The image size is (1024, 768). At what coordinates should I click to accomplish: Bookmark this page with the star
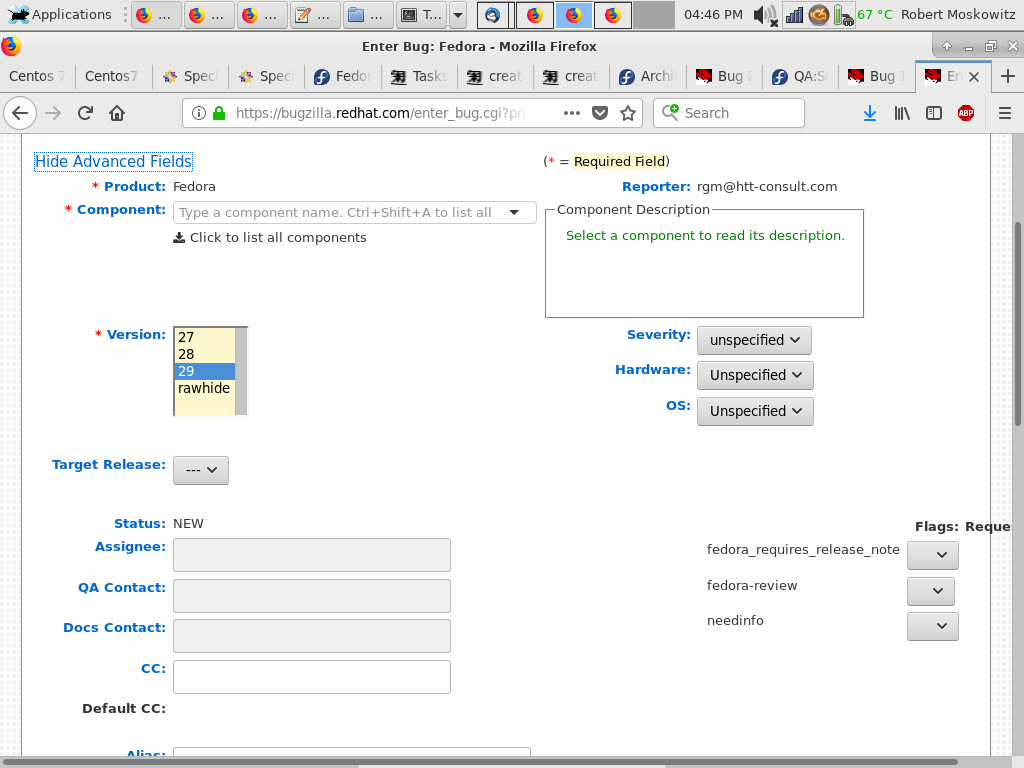point(628,113)
